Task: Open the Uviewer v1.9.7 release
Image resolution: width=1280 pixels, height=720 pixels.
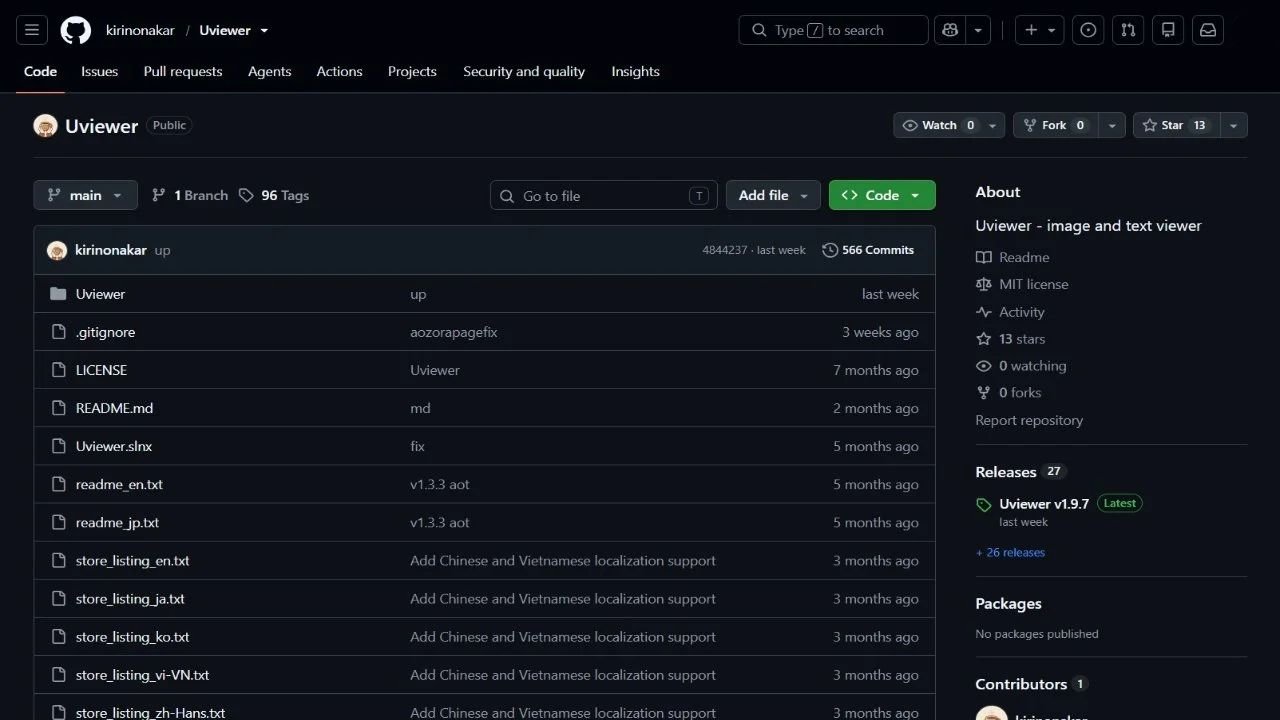Action: [x=1044, y=504]
